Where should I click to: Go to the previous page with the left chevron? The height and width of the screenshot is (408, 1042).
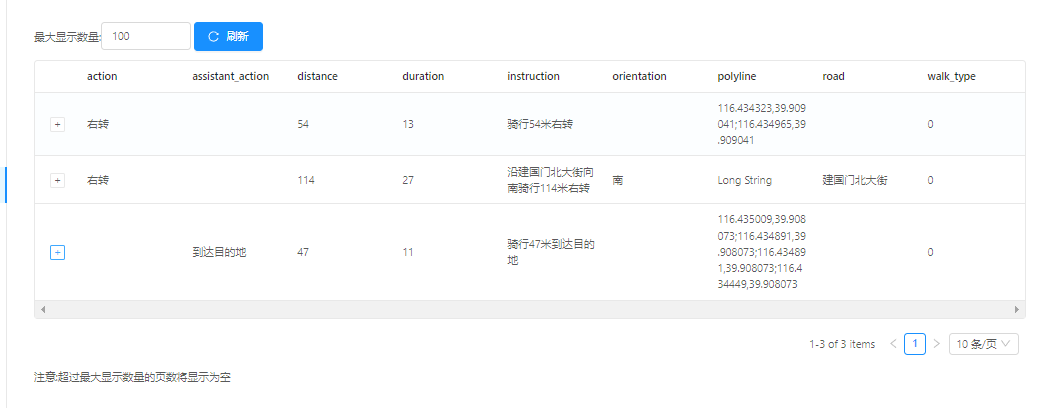pos(893,344)
